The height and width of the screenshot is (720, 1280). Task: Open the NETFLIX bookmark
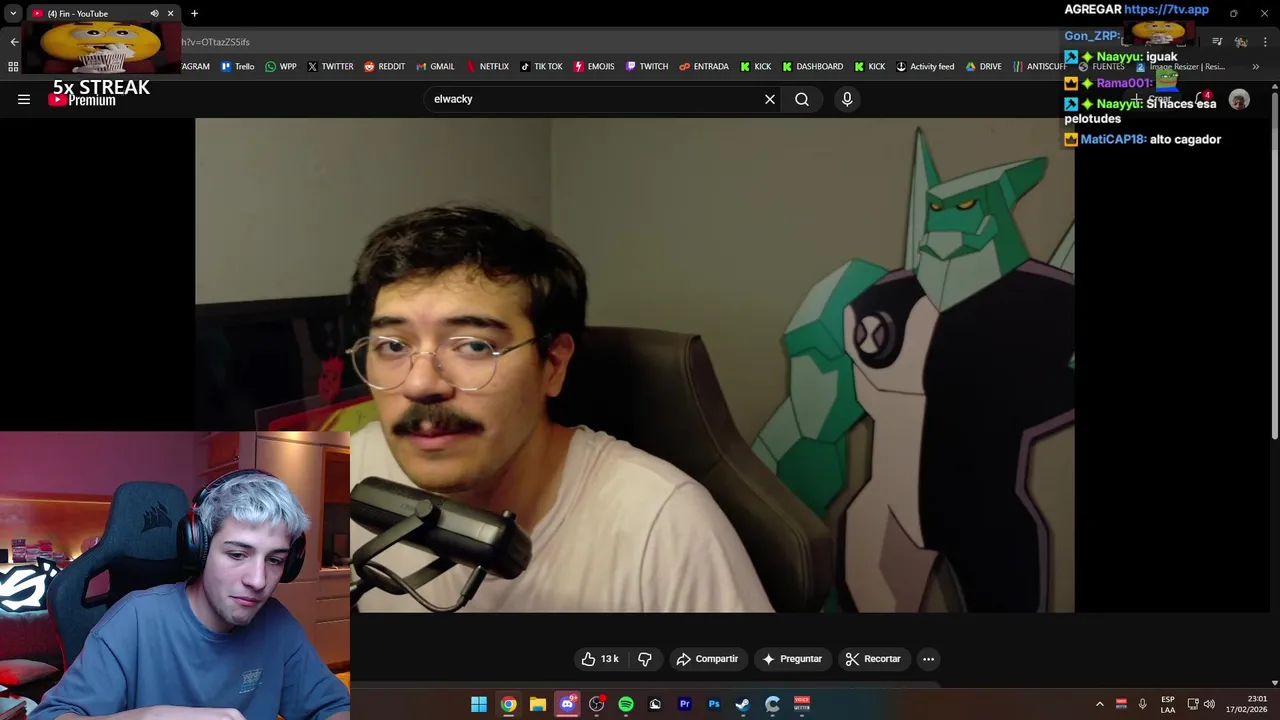(487, 67)
